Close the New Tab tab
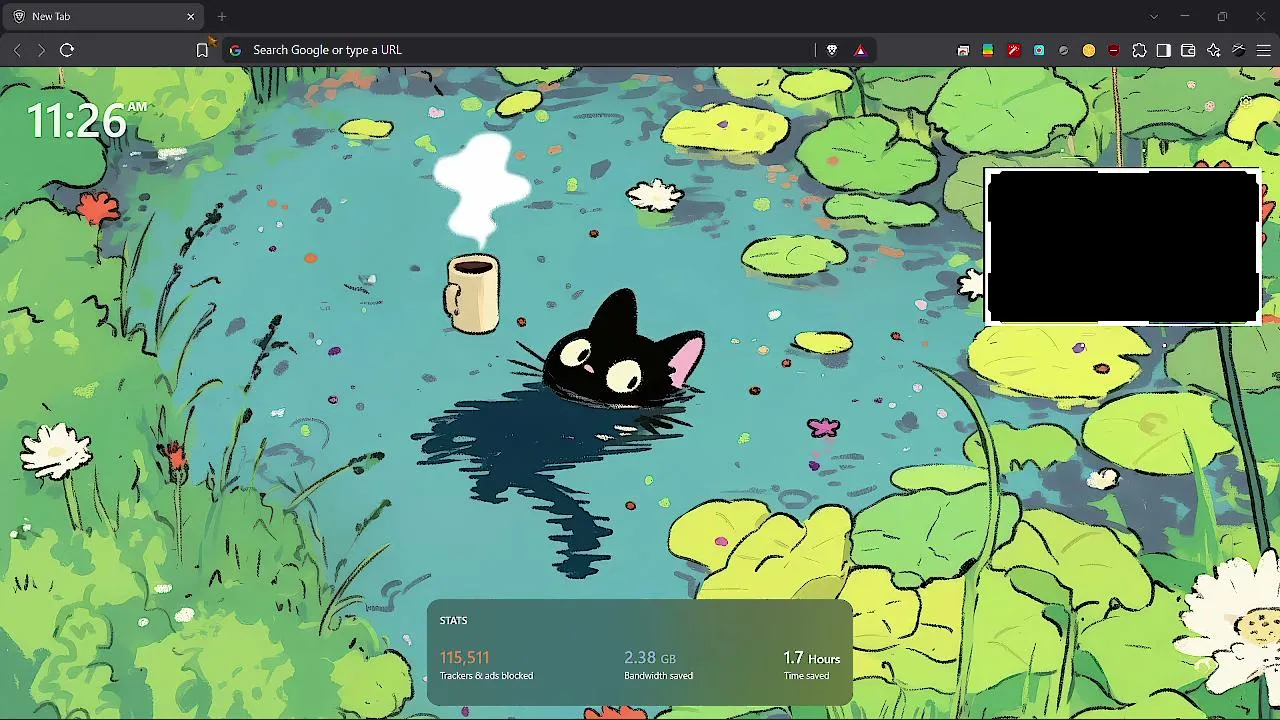Image resolution: width=1280 pixels, height=720 pixels. tap(191, 17)
